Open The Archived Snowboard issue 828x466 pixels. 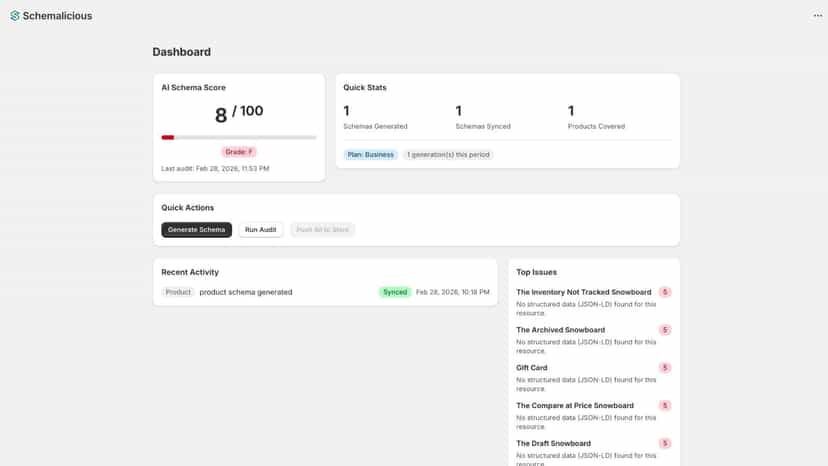click(561, 330)
